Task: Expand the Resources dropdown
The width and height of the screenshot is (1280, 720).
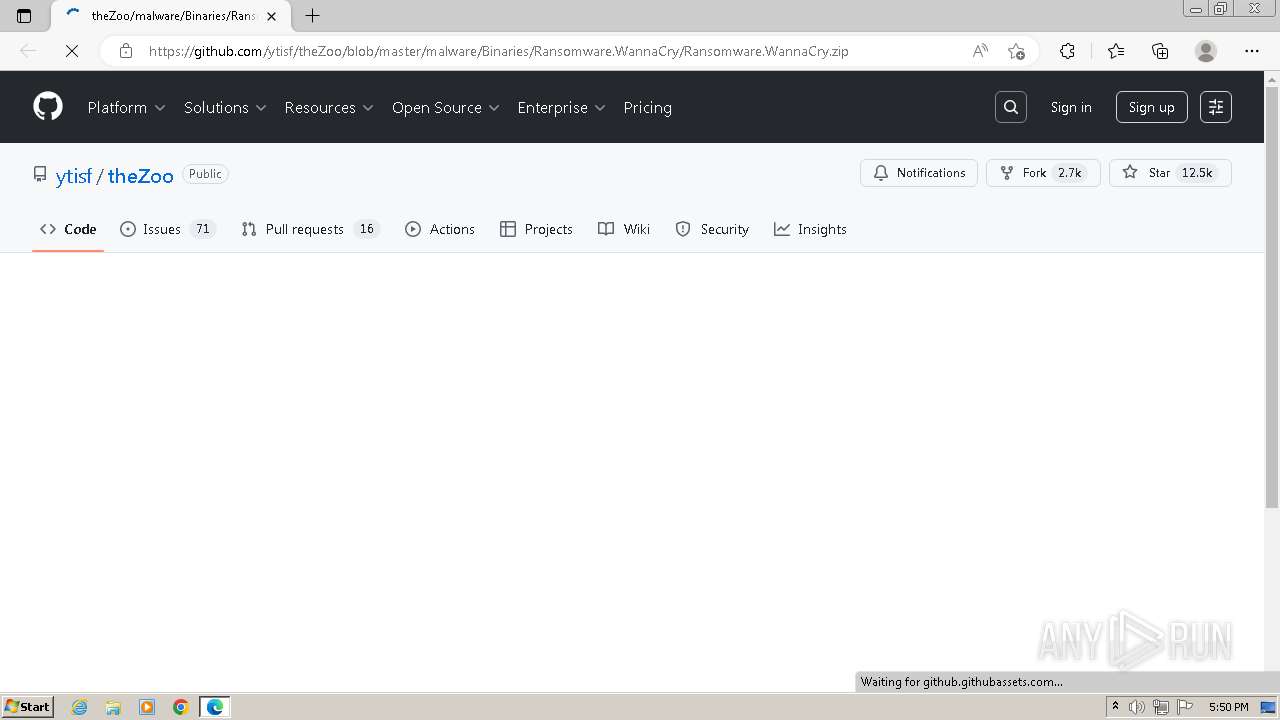Action: [329, 107]
